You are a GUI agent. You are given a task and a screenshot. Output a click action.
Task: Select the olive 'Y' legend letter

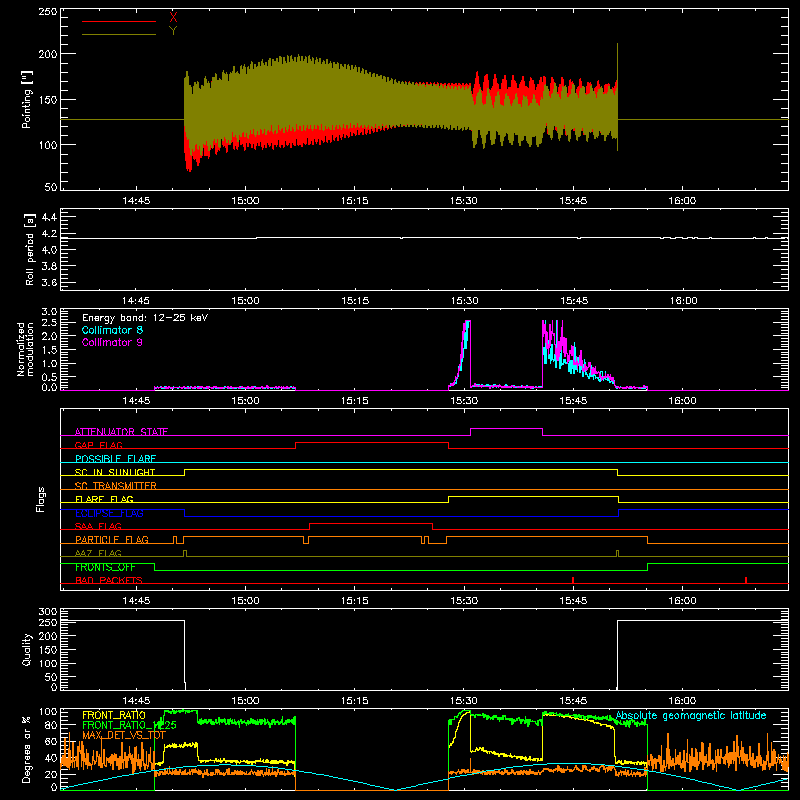[x=173, y=31]
